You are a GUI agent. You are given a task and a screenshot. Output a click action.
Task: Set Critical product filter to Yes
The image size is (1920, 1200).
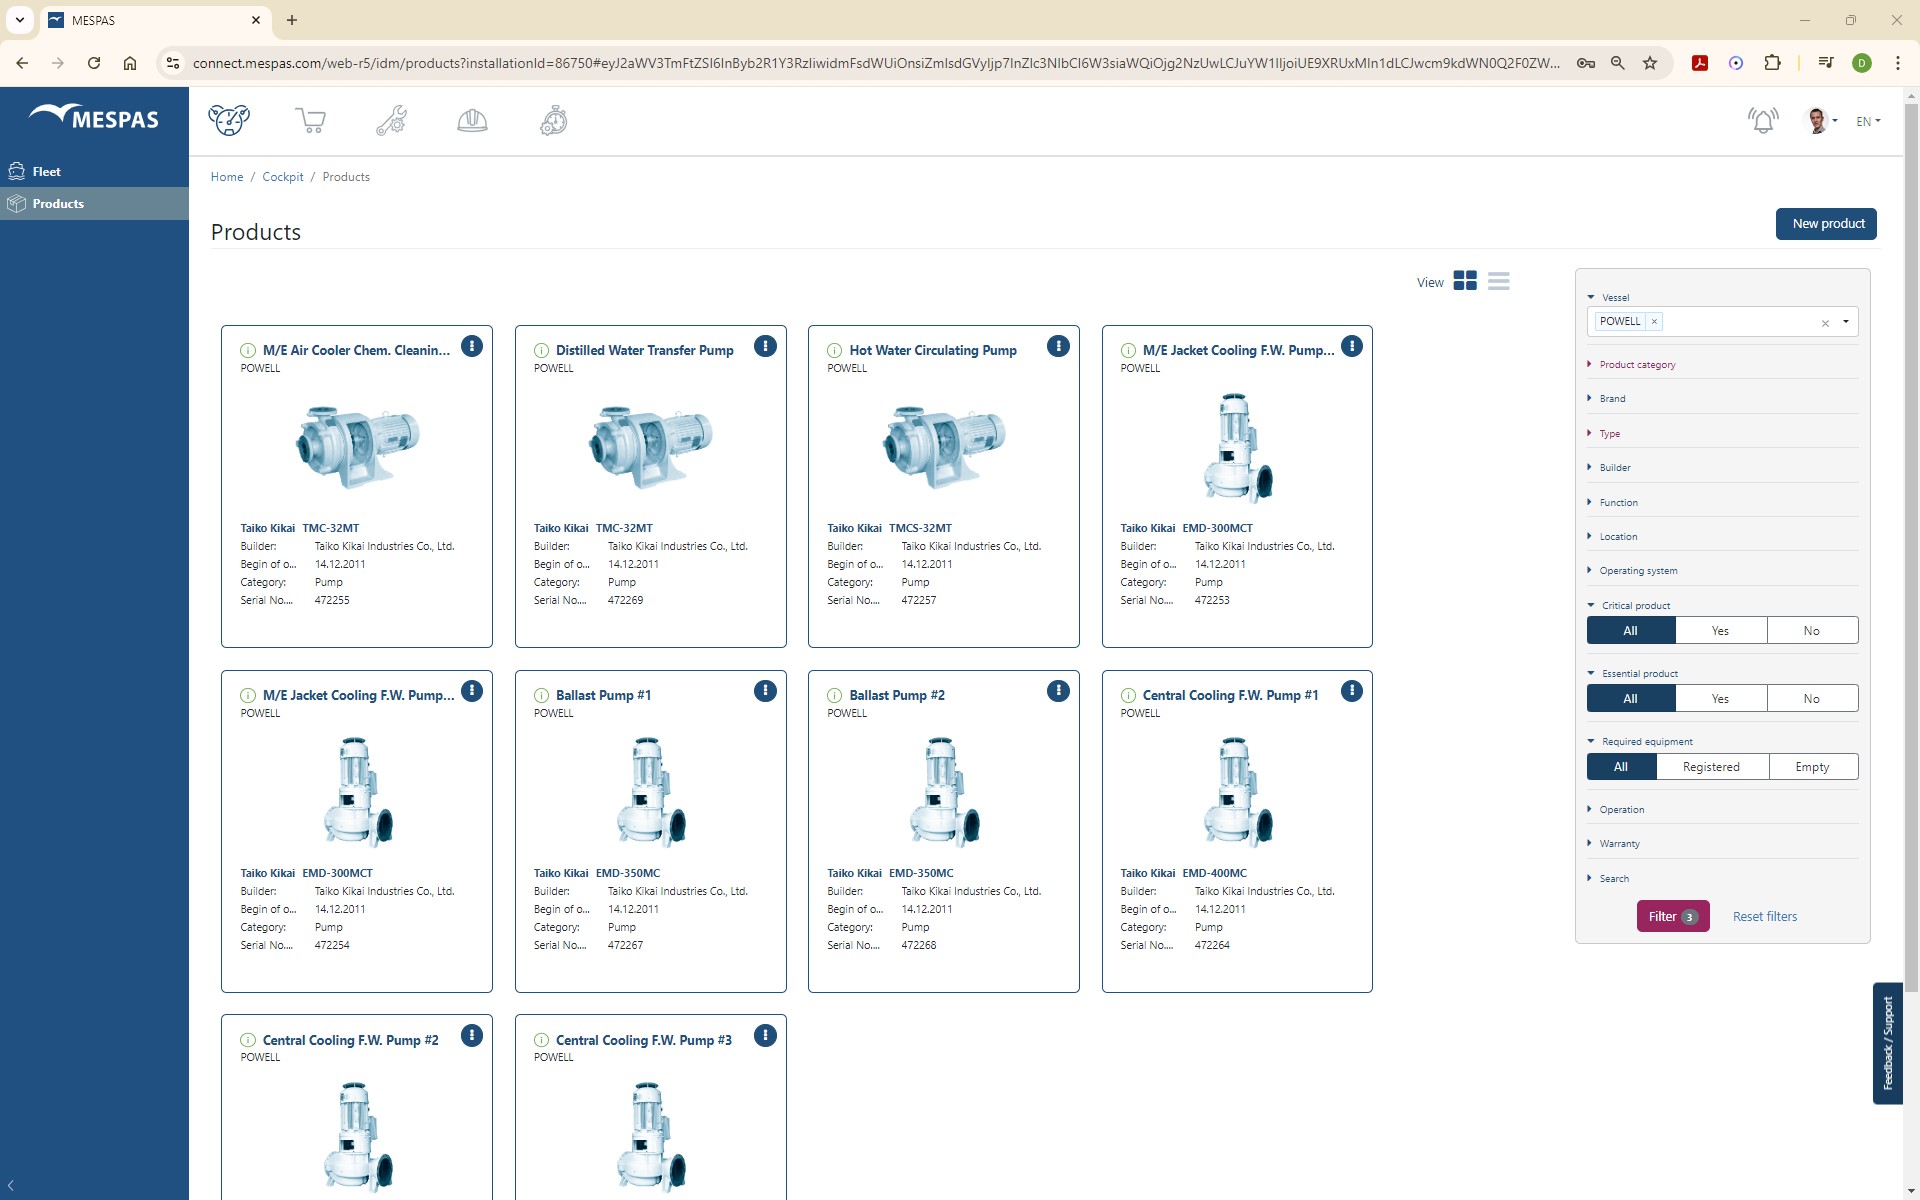[1720, 631]
